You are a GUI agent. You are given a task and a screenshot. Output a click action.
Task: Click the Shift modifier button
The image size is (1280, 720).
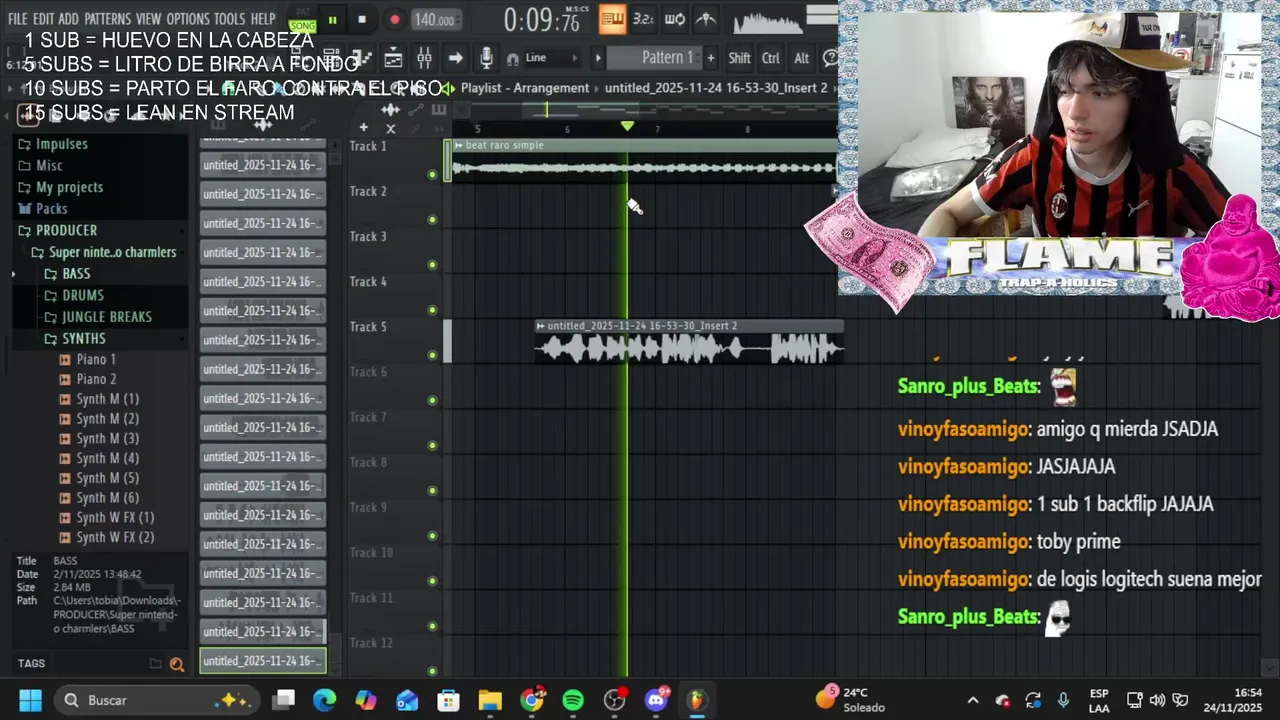click(739, 58)
